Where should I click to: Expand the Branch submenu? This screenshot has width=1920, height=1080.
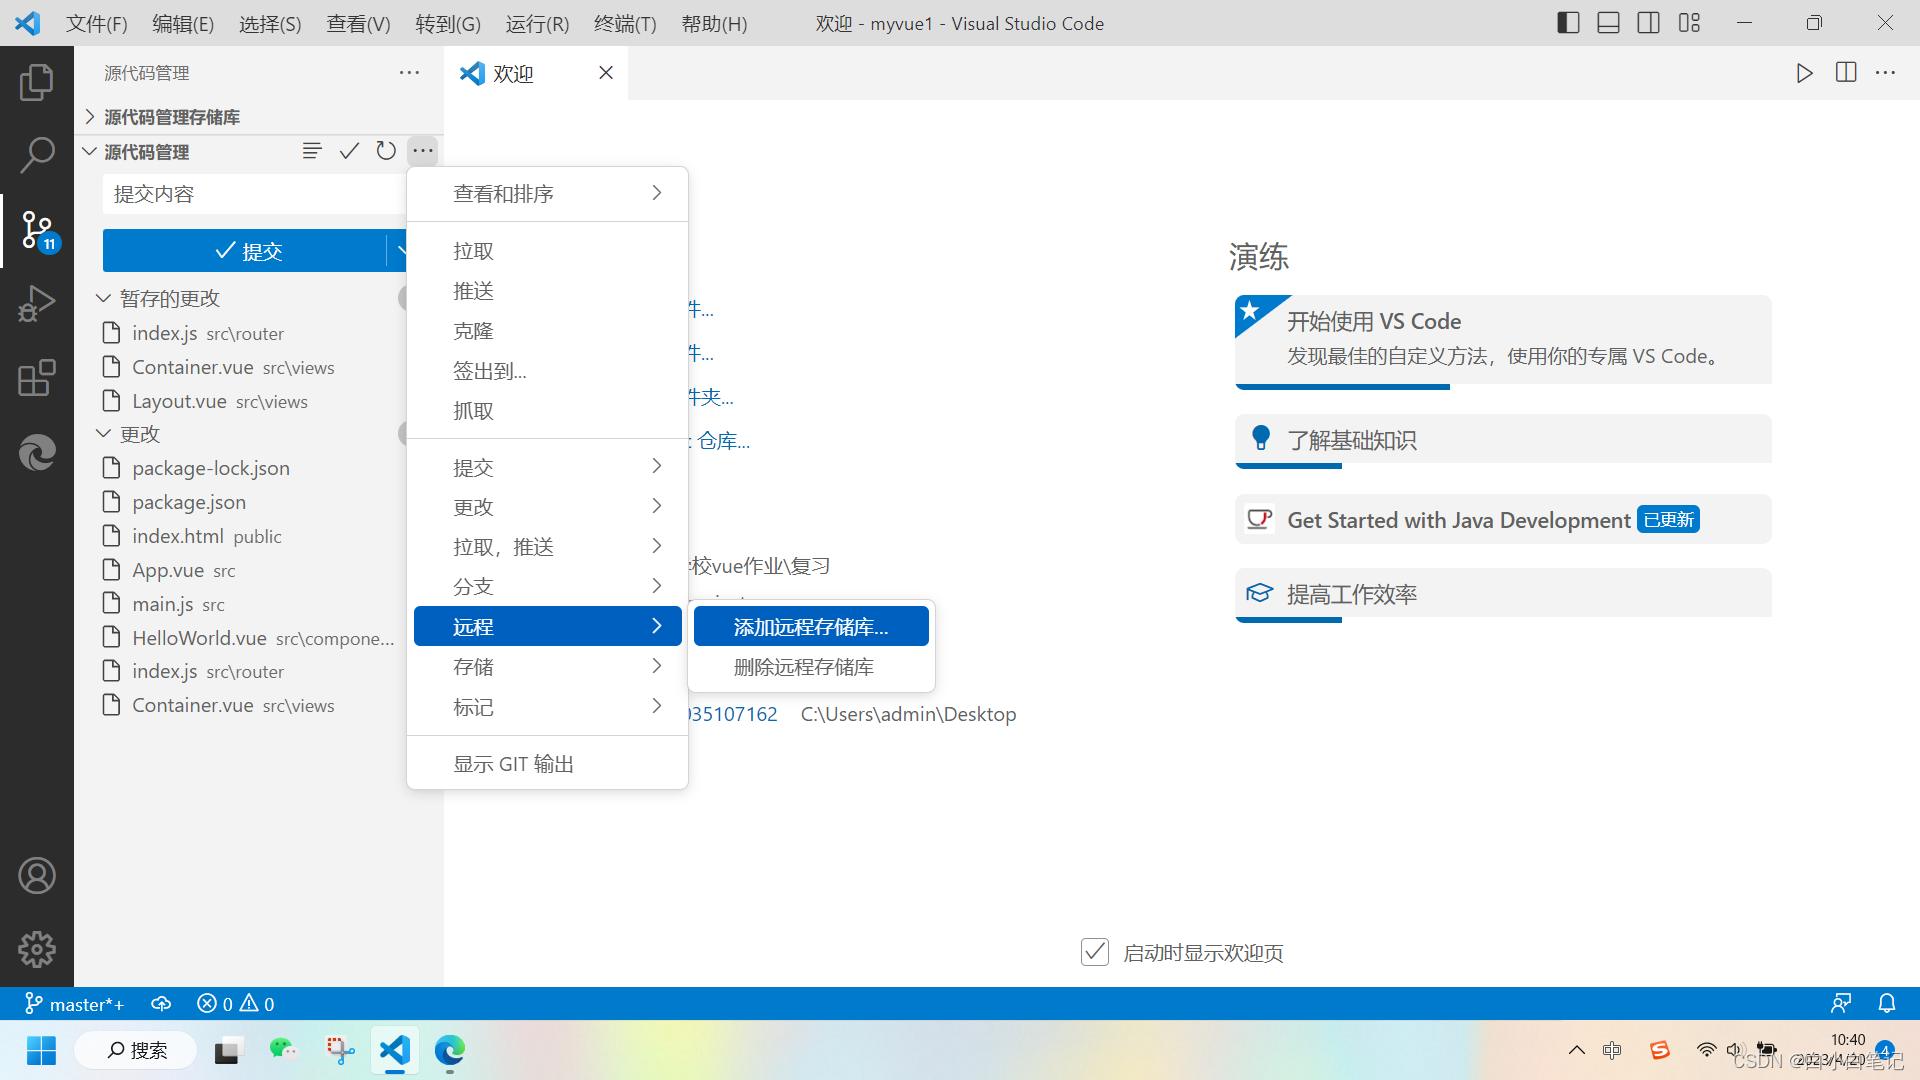[547, 587]
